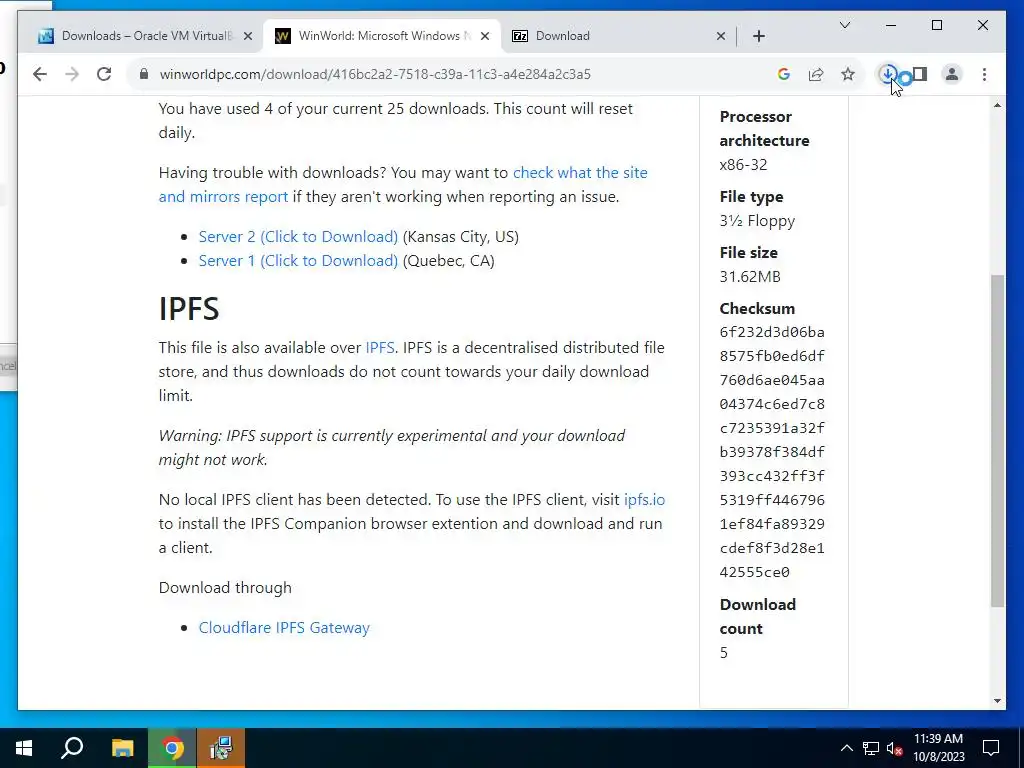Image resolution: width=1024 pixels, height=768 pixels.
Task: Open the taskbar clock and date
Action: click(938, 748)
